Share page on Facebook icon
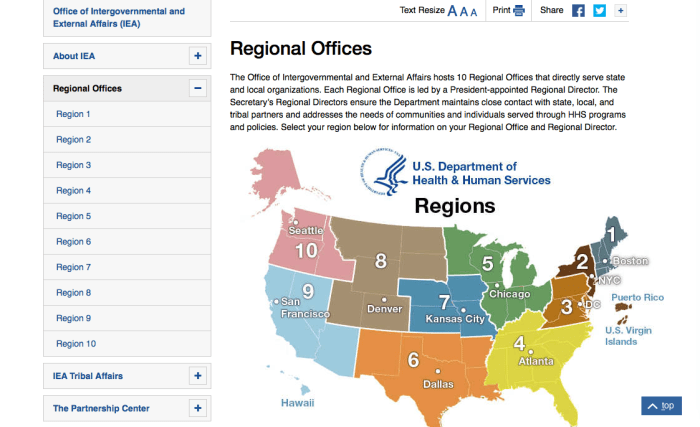700x427 pixels. (x=578, y=11)
